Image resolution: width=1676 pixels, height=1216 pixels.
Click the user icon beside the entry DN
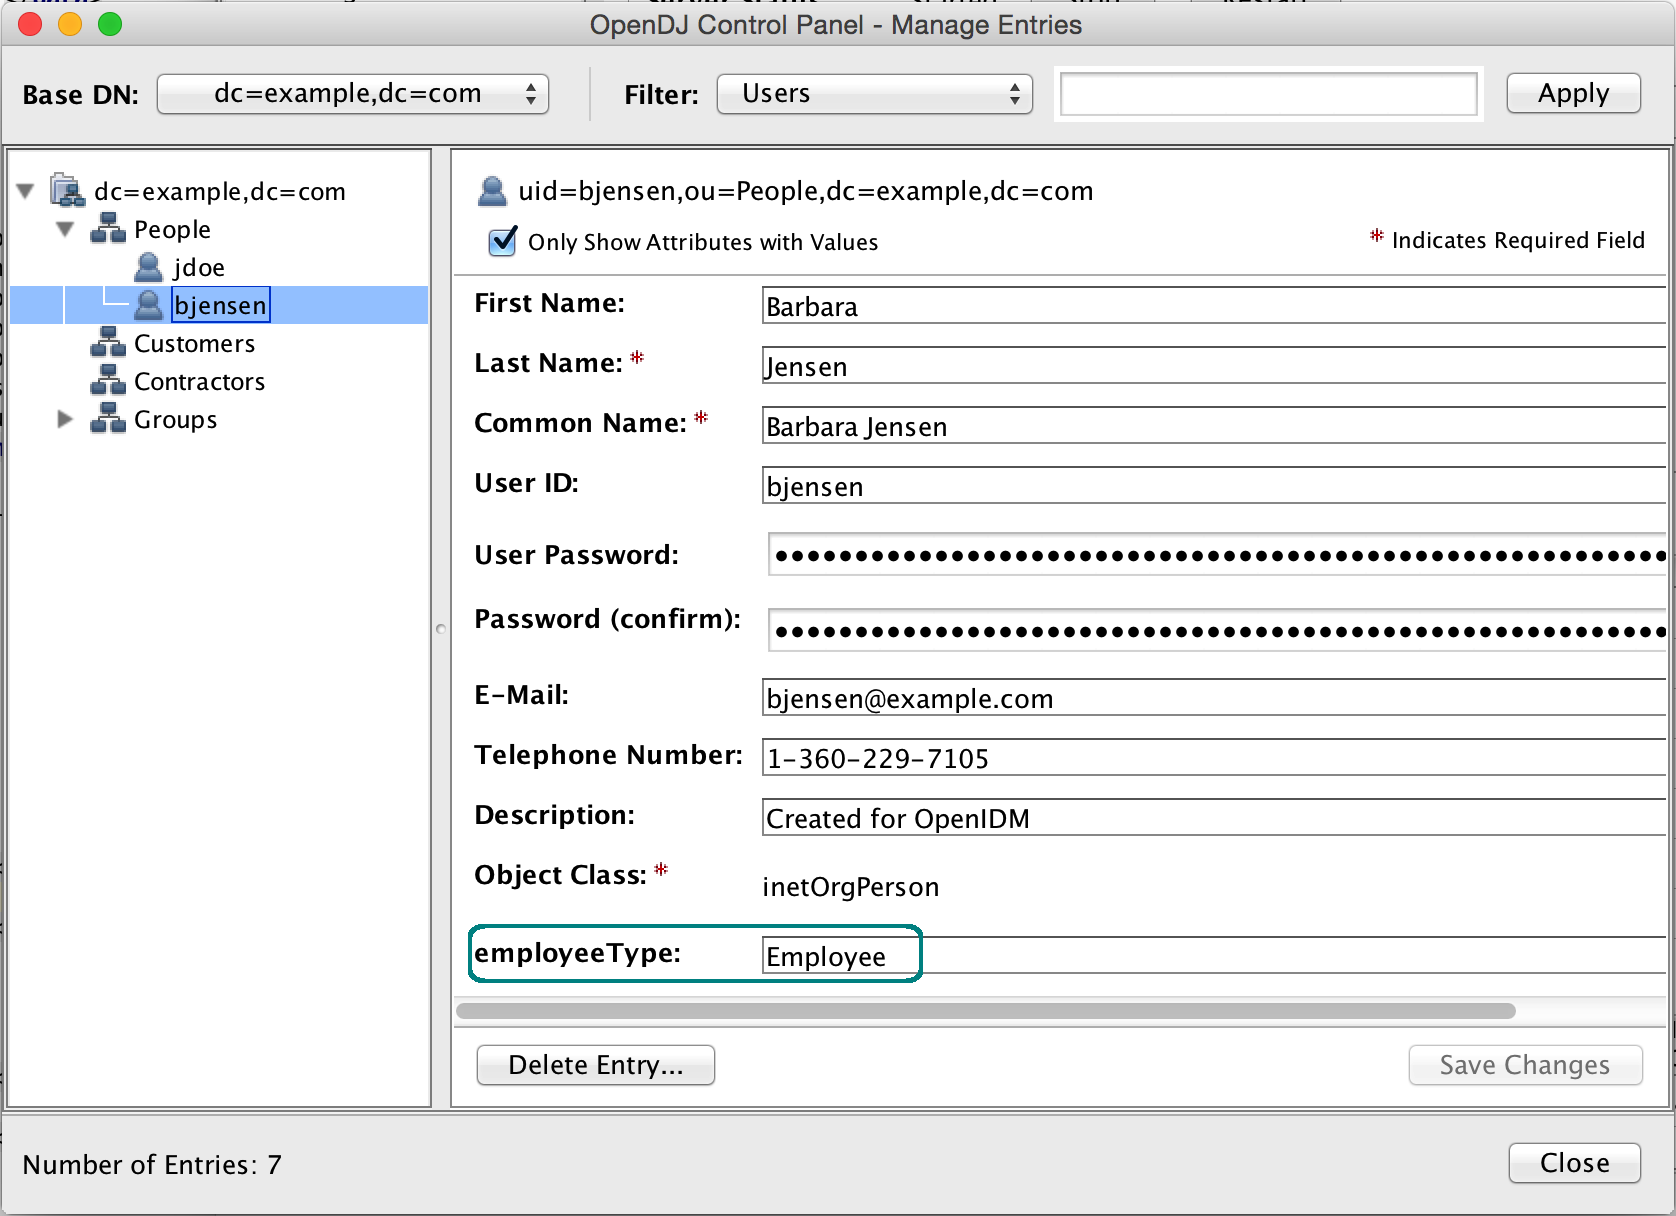(492, 190)
